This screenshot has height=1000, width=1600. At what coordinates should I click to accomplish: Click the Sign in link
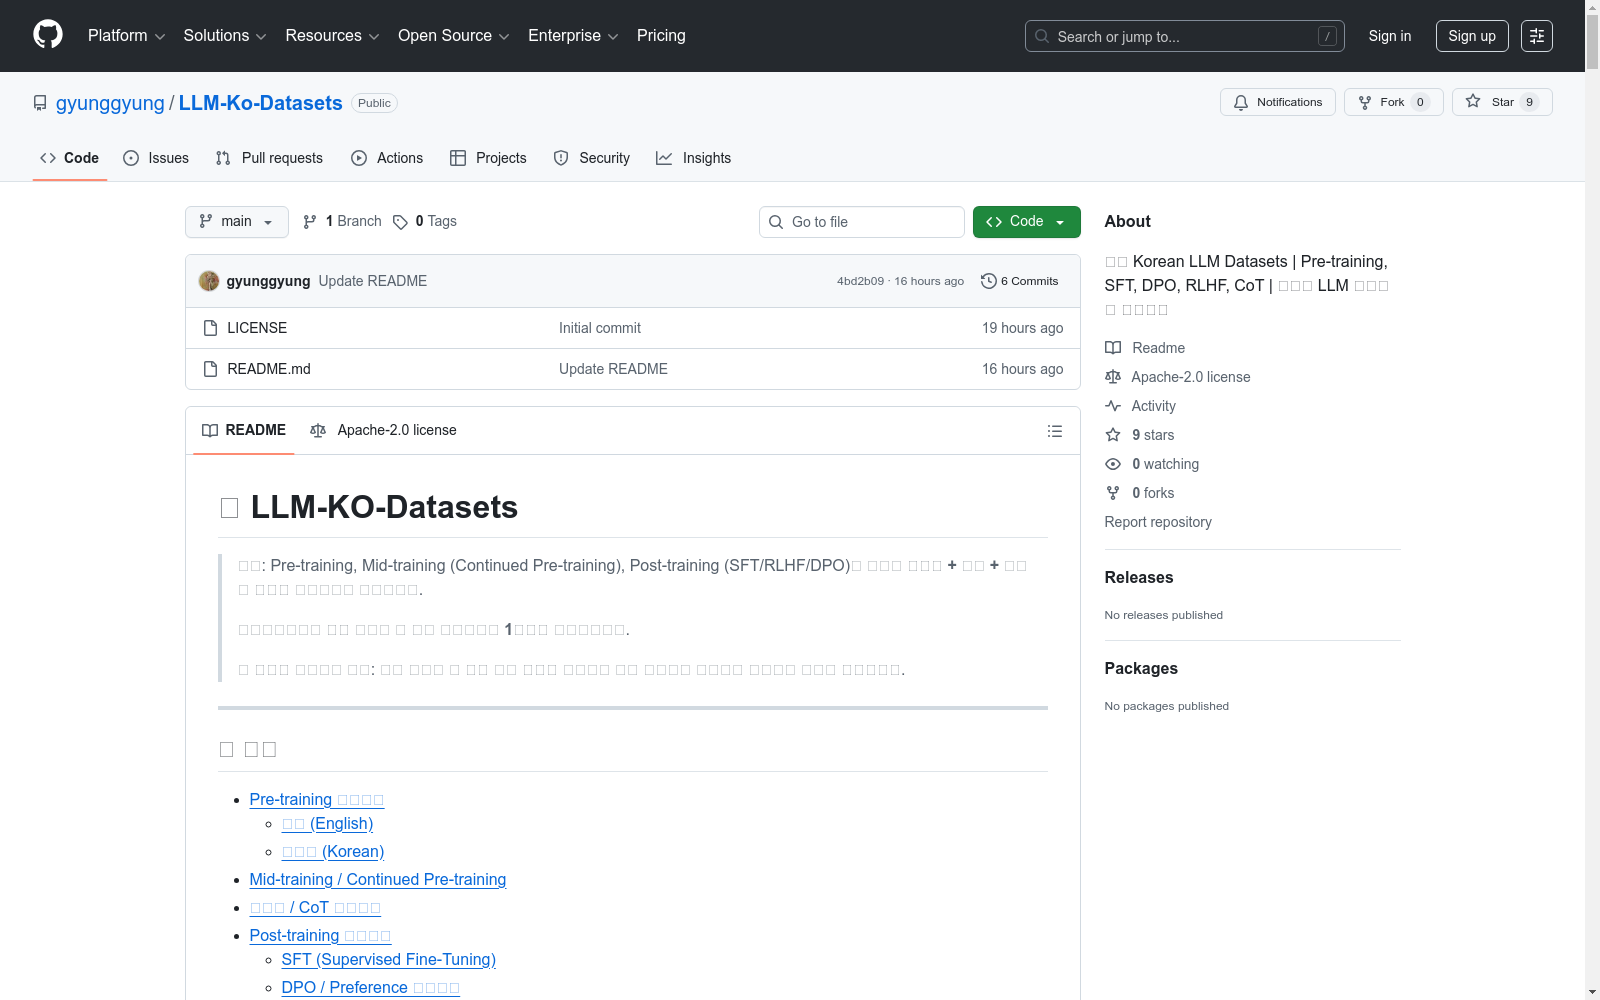[x=1390, y=36]
